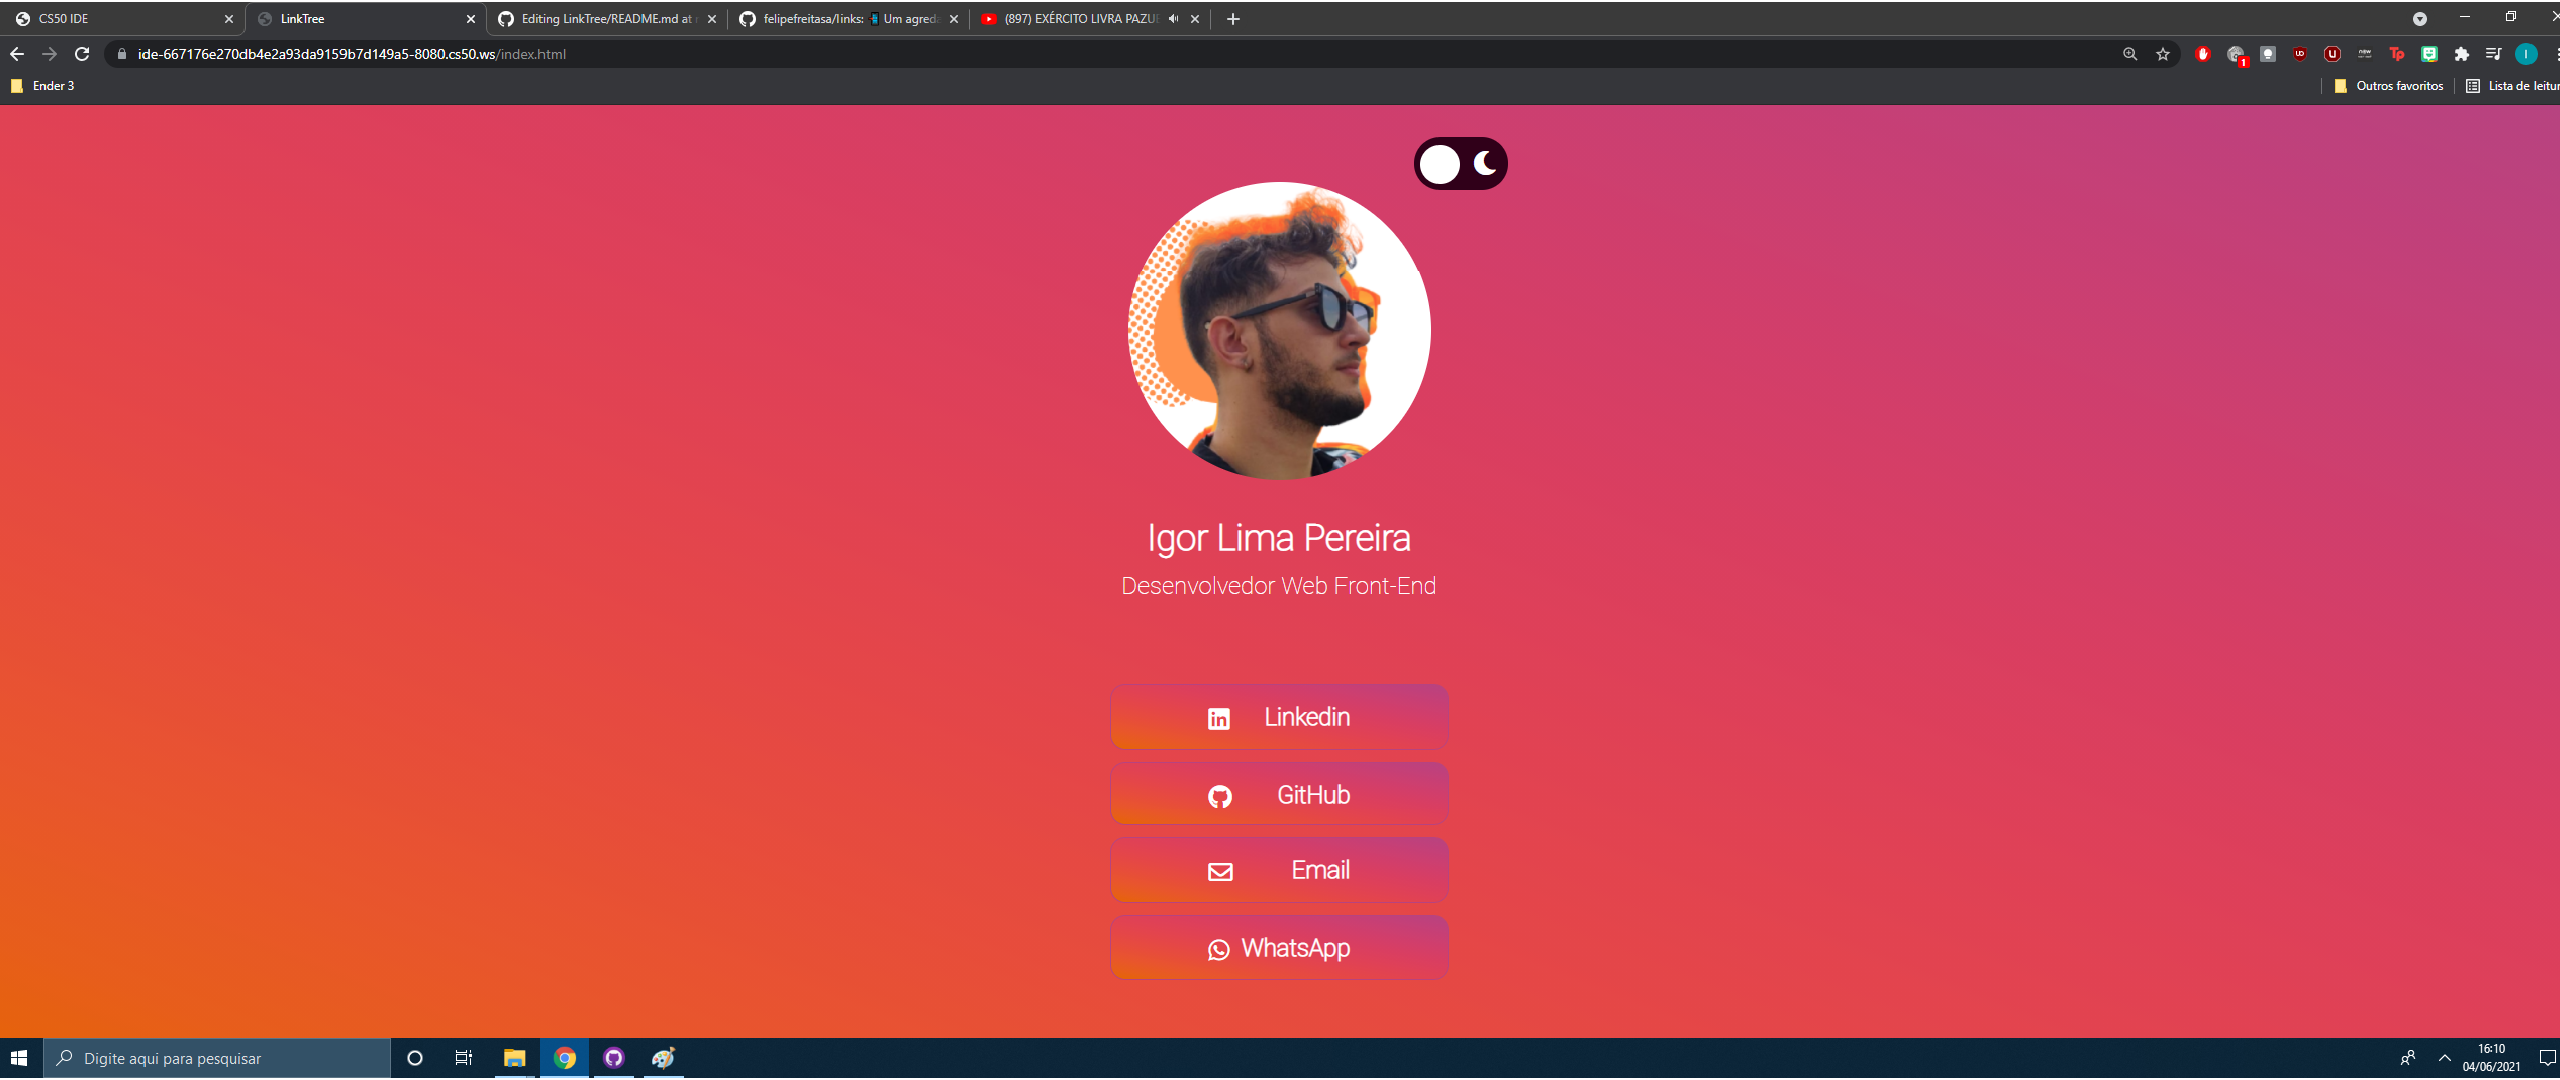Mute the YouTube tab speaker icon
The height and width of the screenshot is (1080, 2560).
pyautogui.click(x=1171, y=18)
